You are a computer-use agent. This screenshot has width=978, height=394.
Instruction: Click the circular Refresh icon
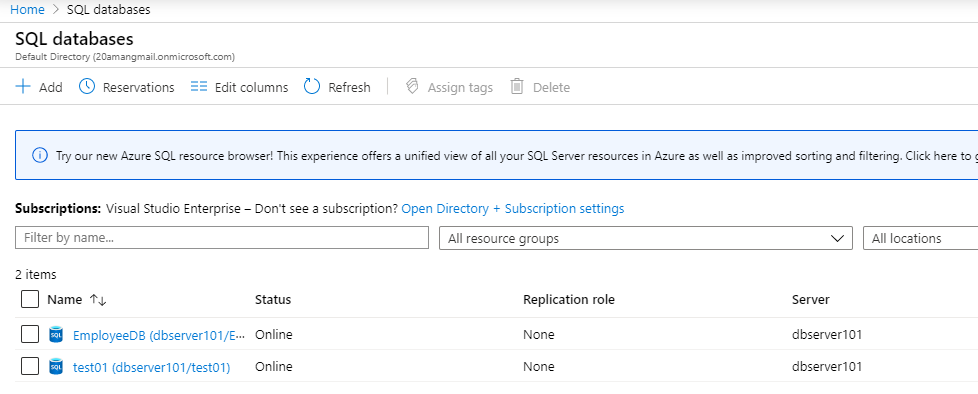[x=312, y=87]
